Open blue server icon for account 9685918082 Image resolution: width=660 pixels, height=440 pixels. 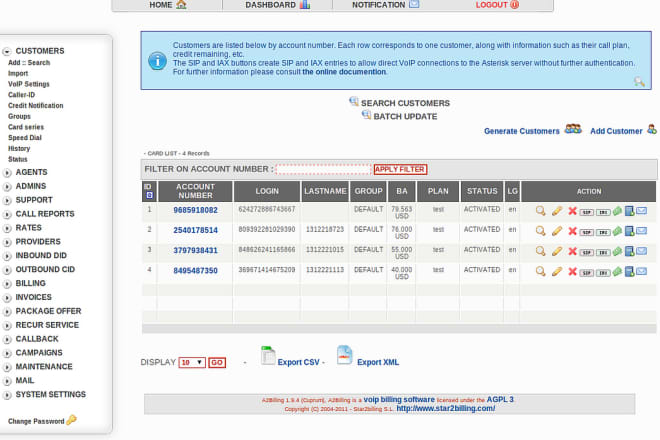pyautogui.click(x=629, y=211)
